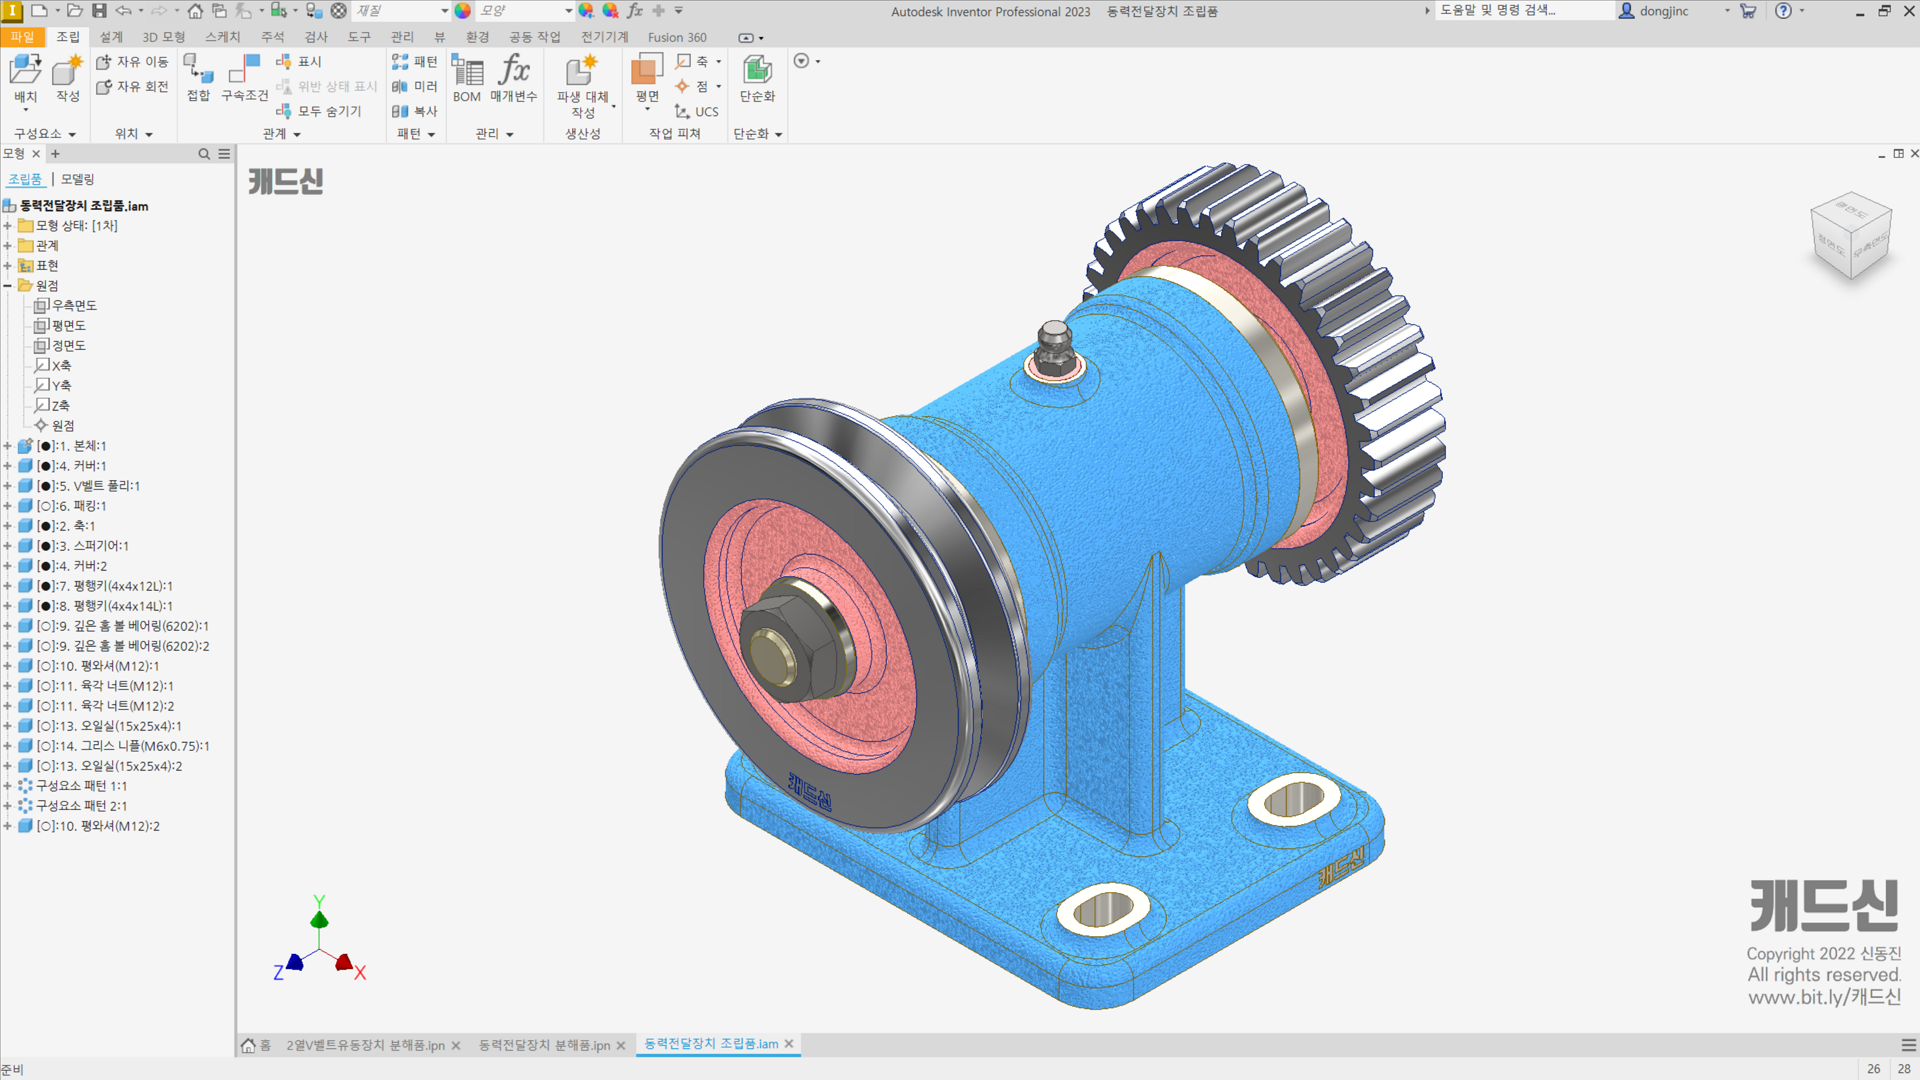This screenshot has width=1920, height=1080.
Task: Click the UCS tool
Action: pos(697,112)
